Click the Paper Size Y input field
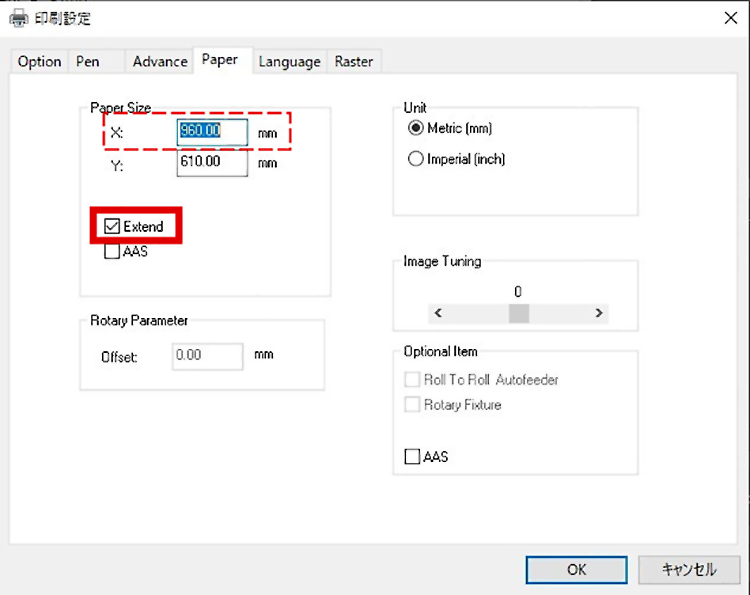The width and height of the screenshot is (750, 595). click(212, 163)
